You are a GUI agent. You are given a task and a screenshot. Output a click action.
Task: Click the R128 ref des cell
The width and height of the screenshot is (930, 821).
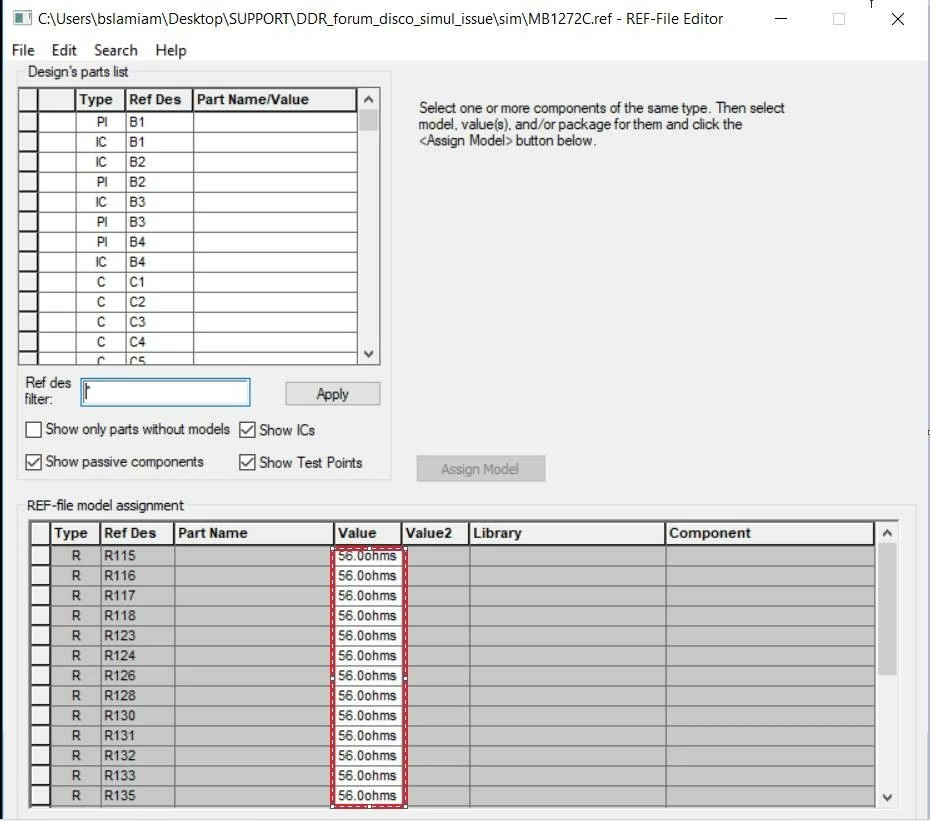137,695
